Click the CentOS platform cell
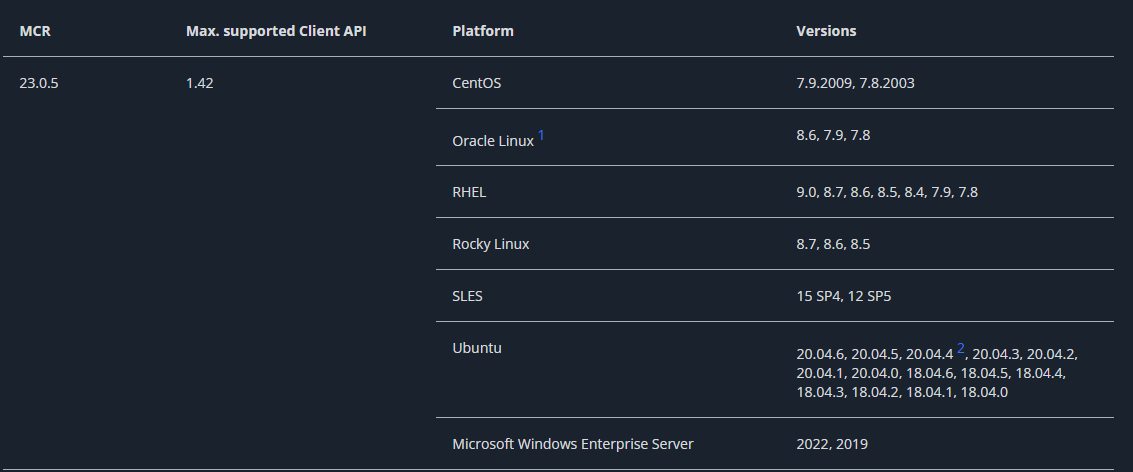Viewport: 1133px width, 472px height. [476, 83]
